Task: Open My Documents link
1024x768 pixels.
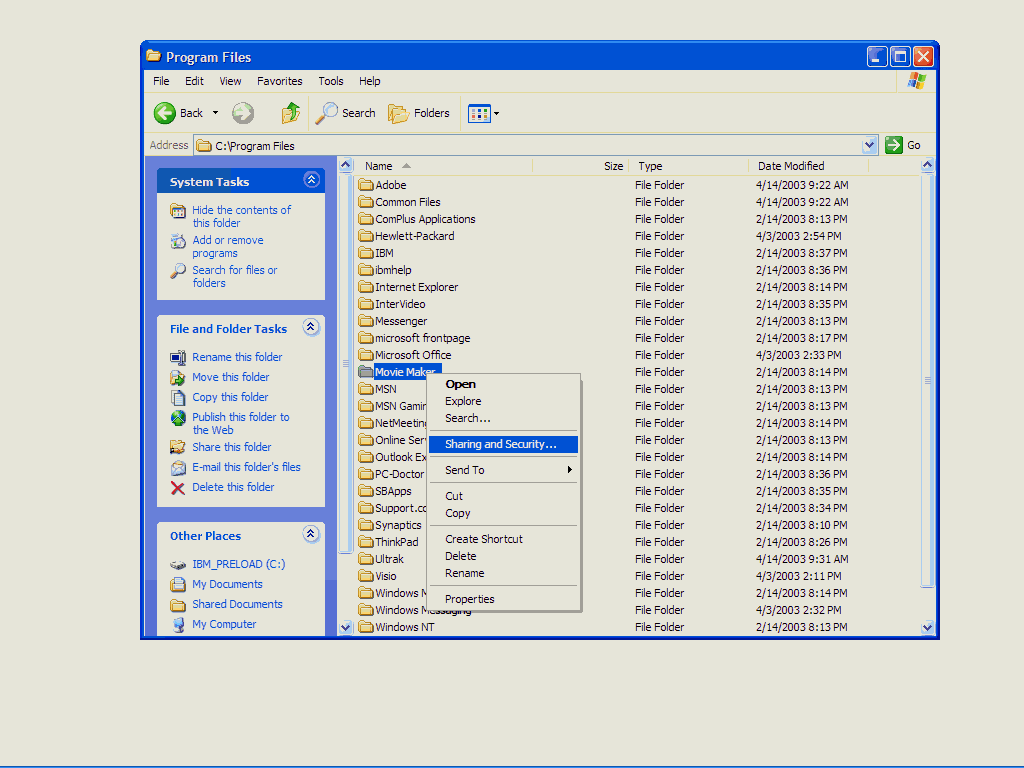Action: point(227,584)
